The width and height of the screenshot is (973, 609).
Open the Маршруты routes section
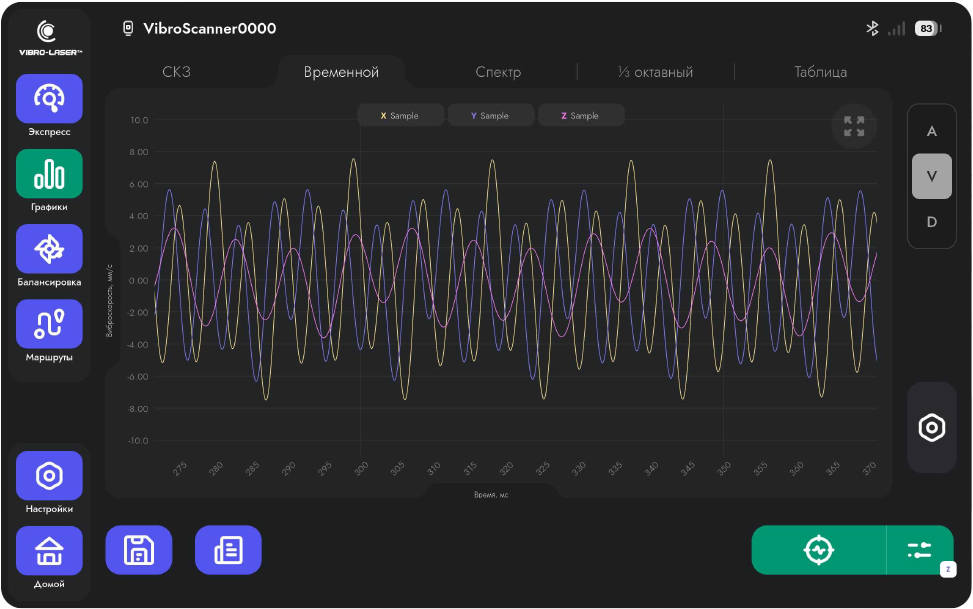coord(49,324)
